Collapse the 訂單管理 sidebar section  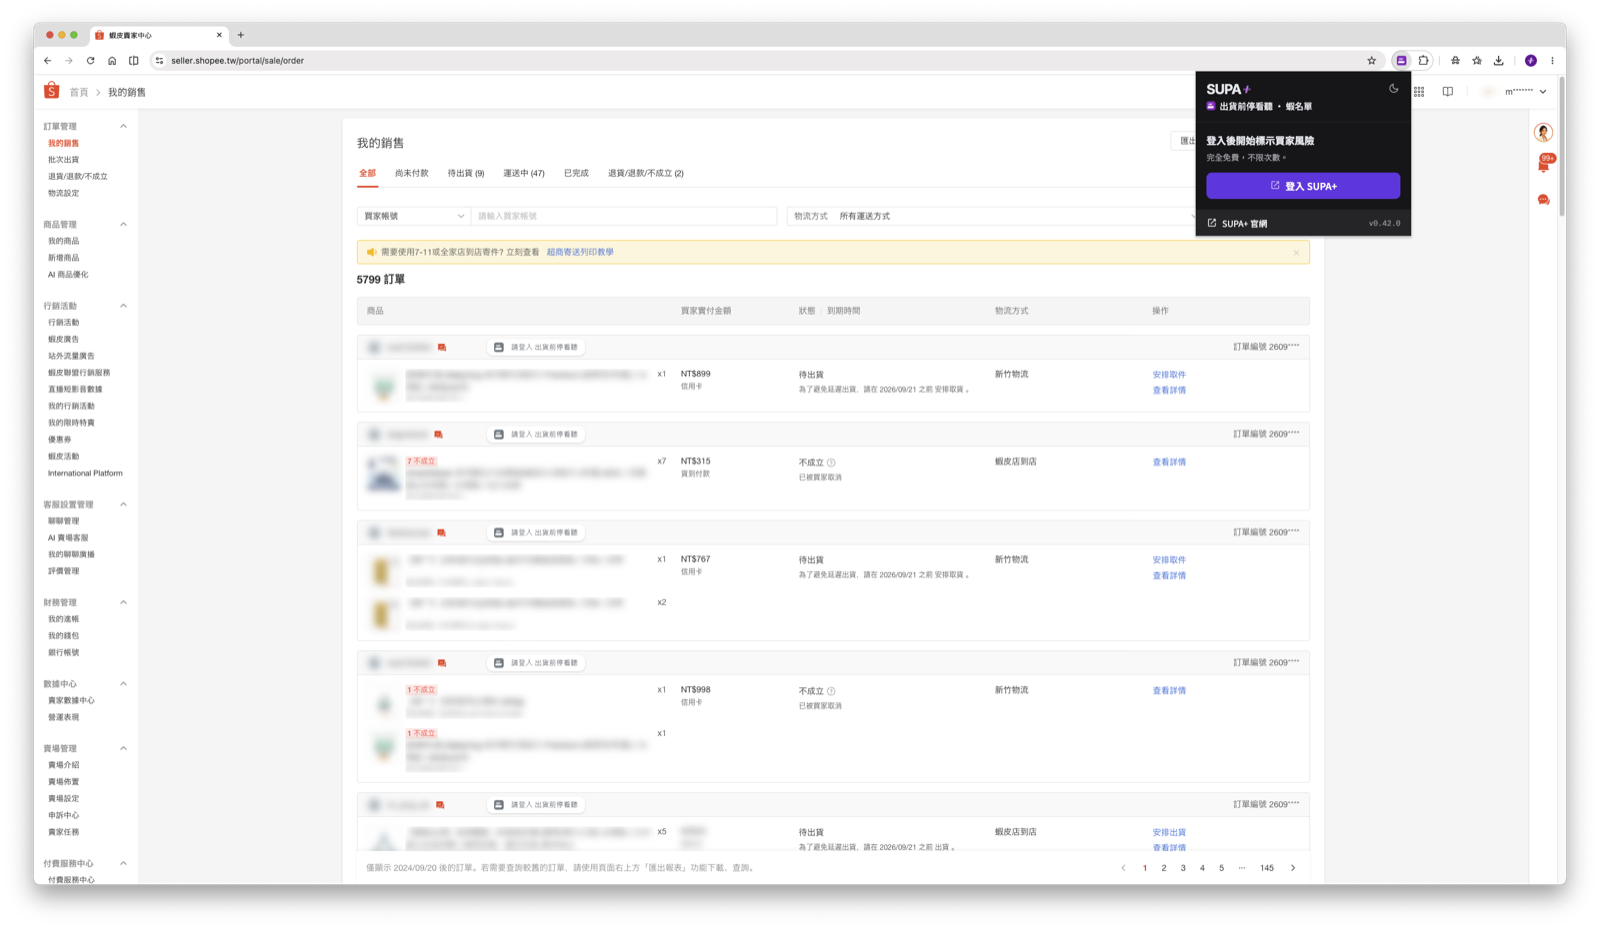click(x=123, y=126)
